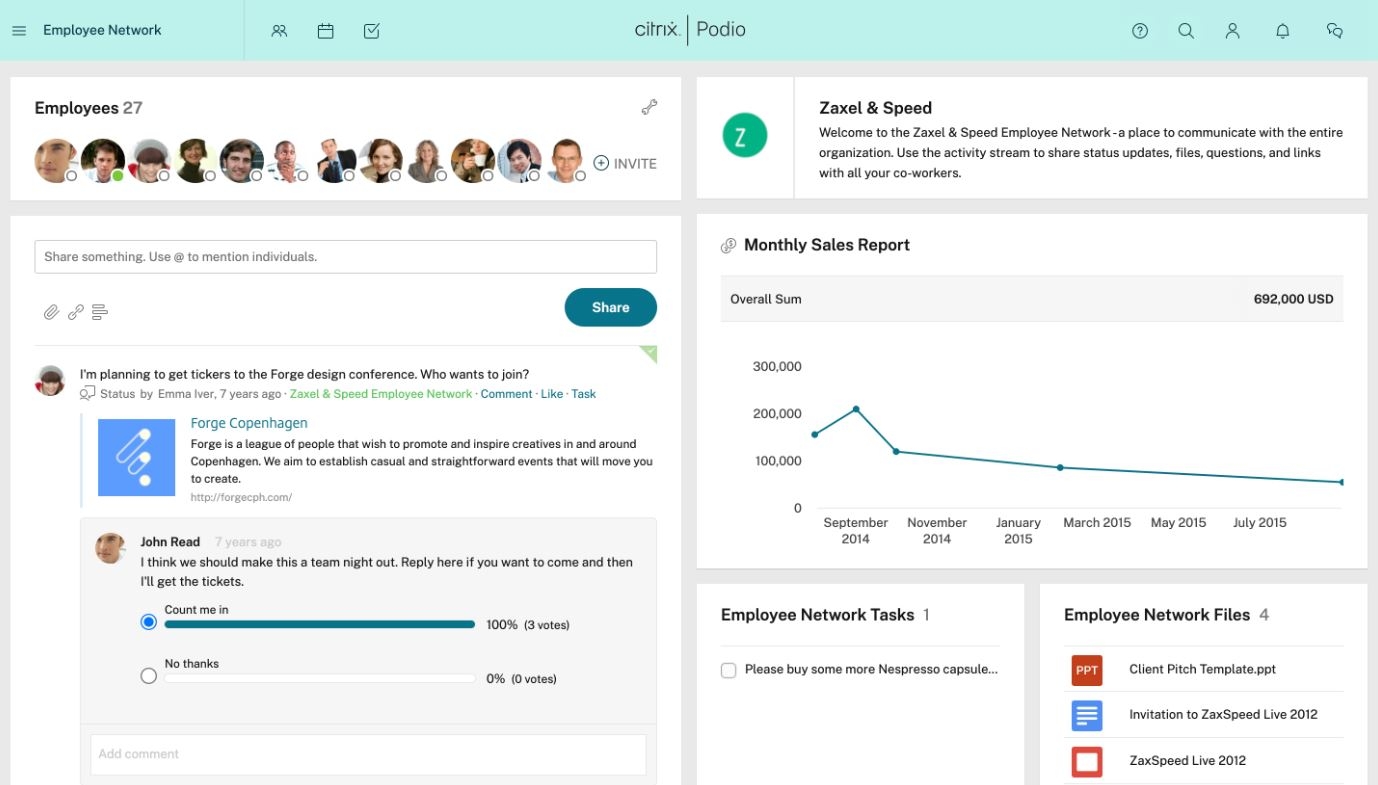This screenshot has width=1378, height=785.
Task: Click the green corner flag on the post
Action: click(649, 353)
